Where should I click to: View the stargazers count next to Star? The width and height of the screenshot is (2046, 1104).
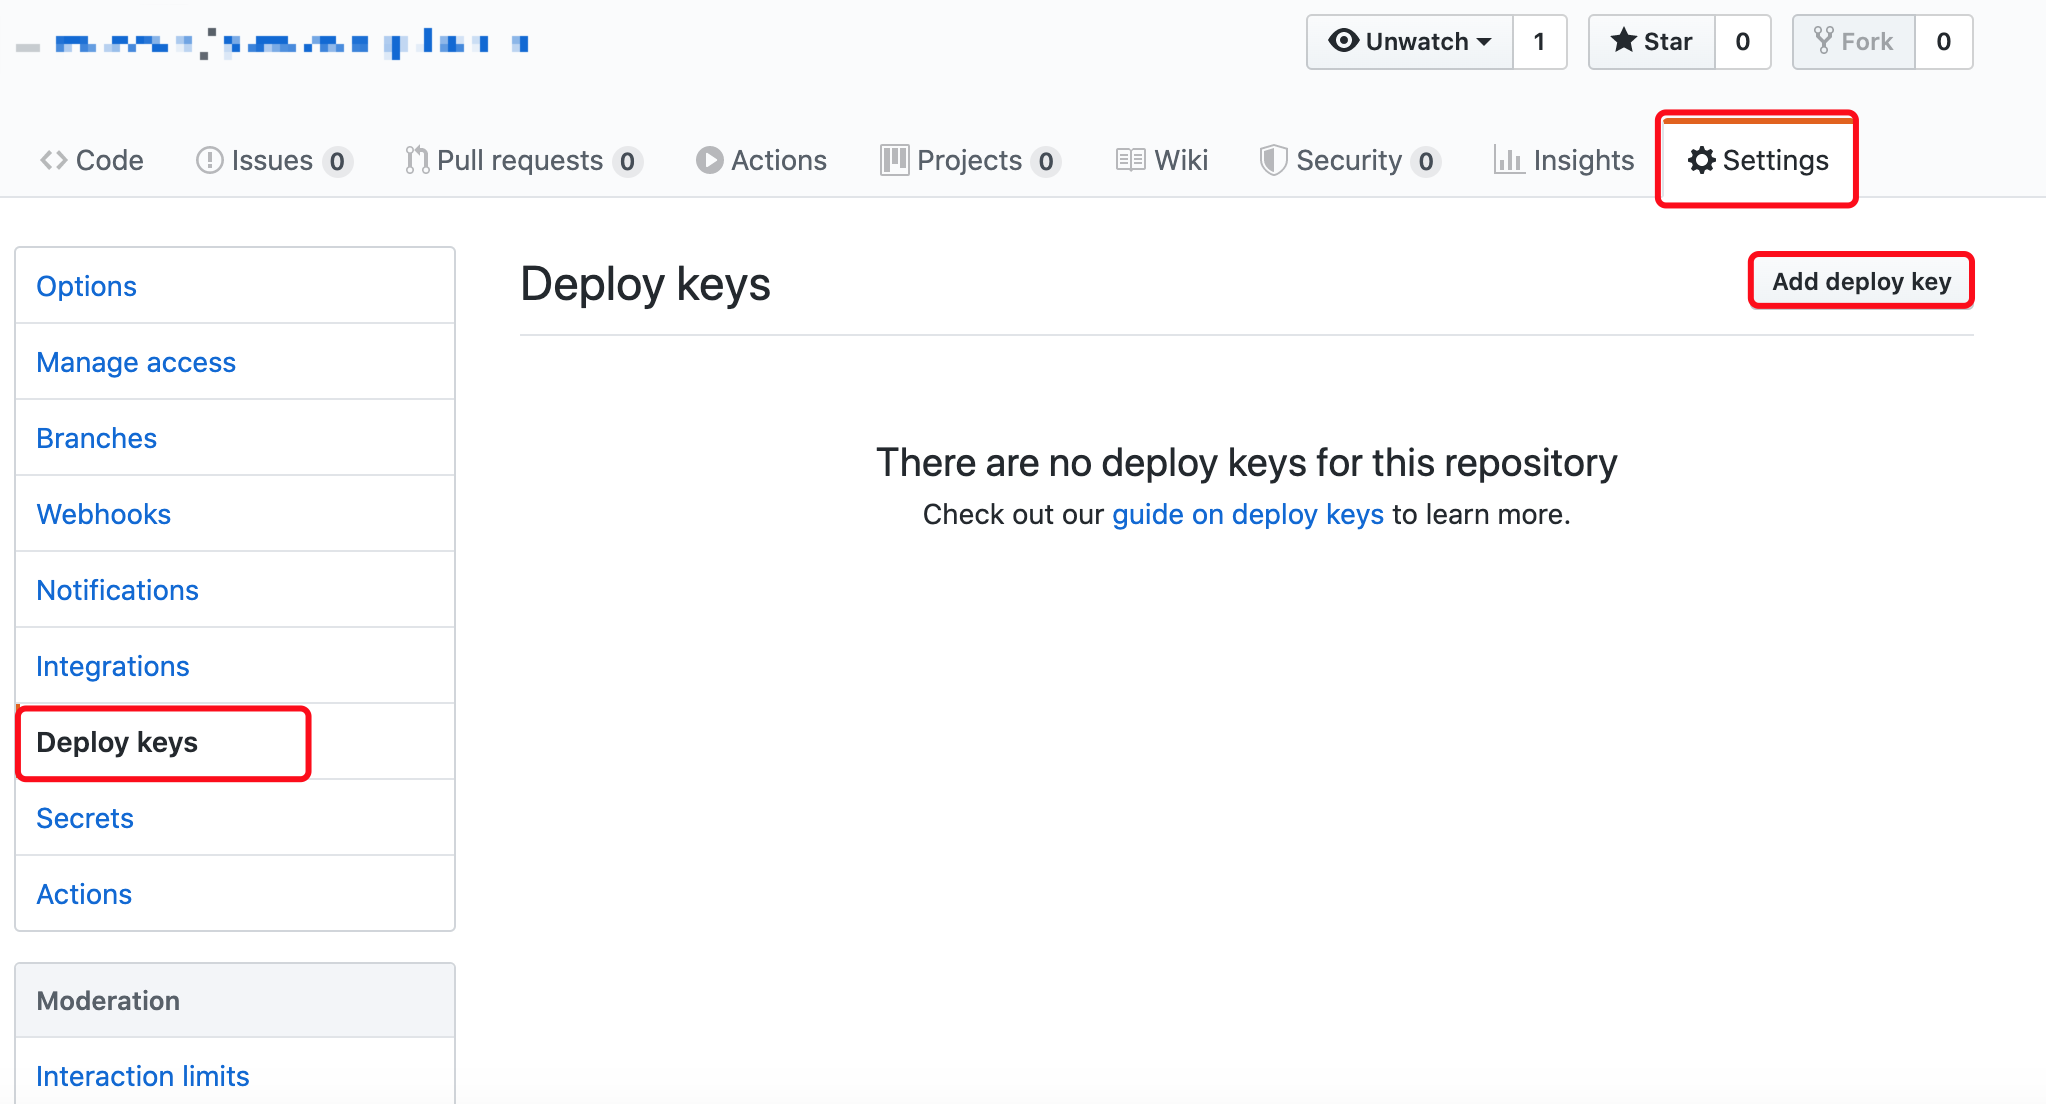[1742, 42]
